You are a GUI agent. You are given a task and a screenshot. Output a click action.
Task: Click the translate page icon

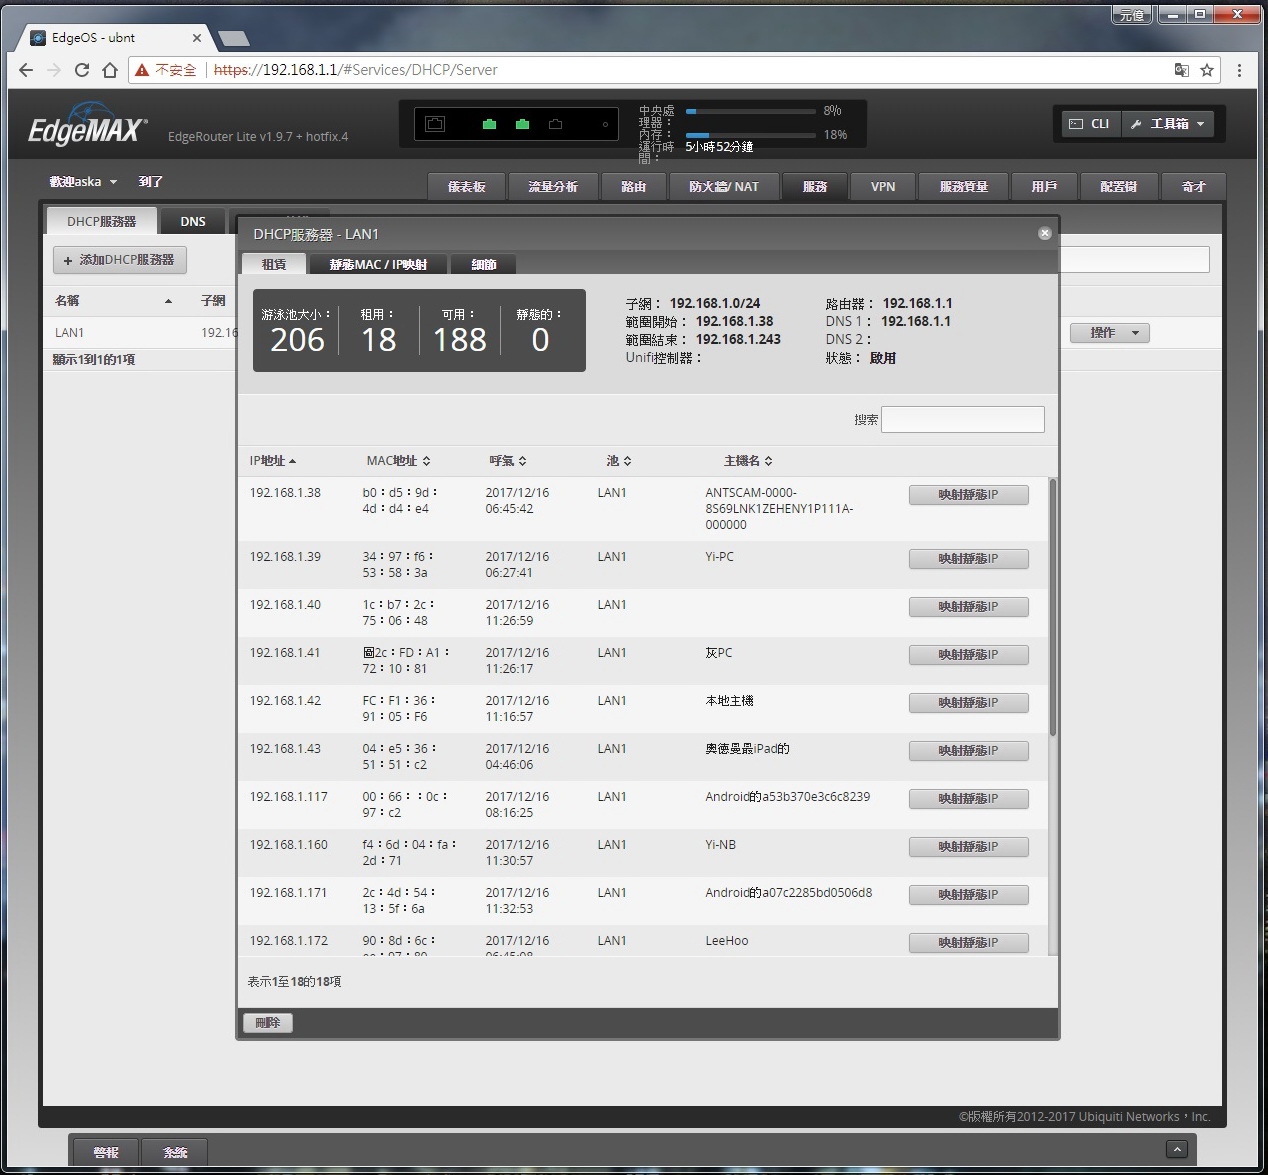click(x=1181, y=70)
